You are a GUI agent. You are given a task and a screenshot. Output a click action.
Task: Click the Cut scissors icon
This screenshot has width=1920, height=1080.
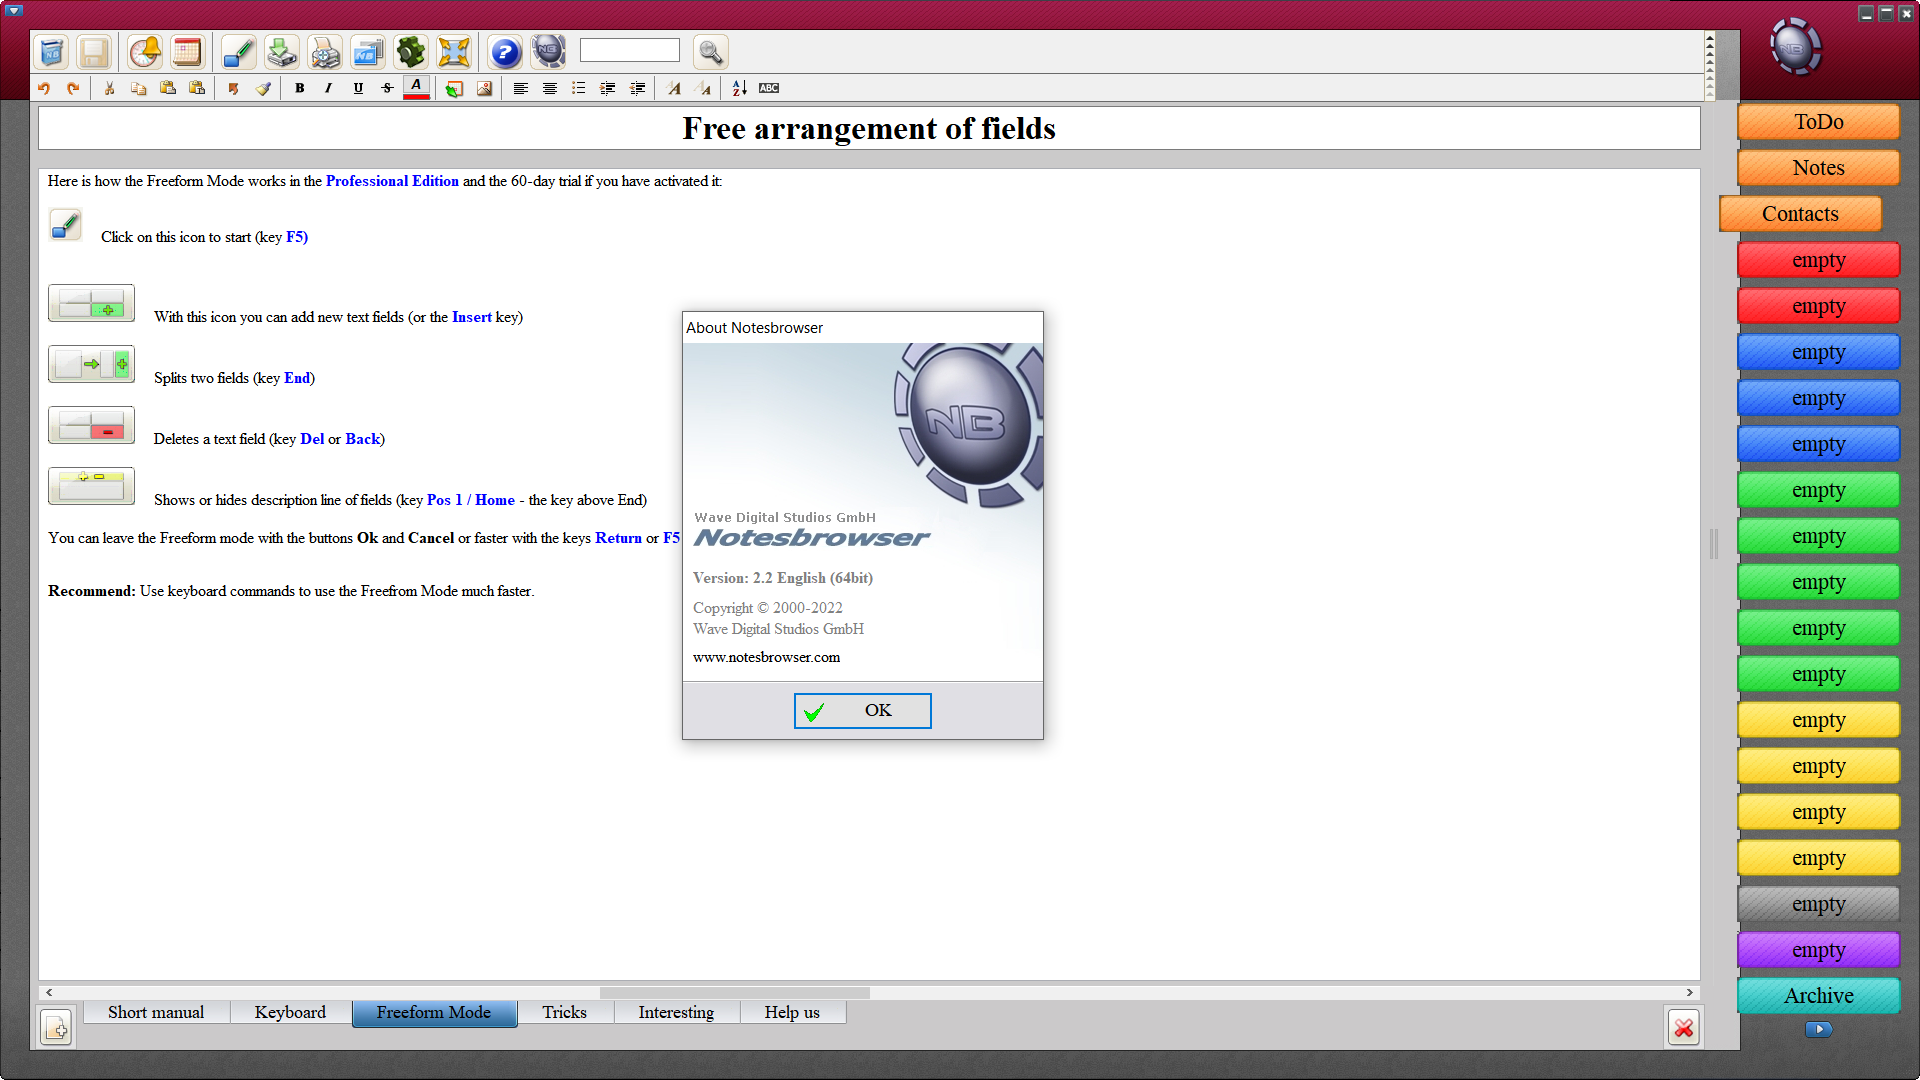(109, 88)
